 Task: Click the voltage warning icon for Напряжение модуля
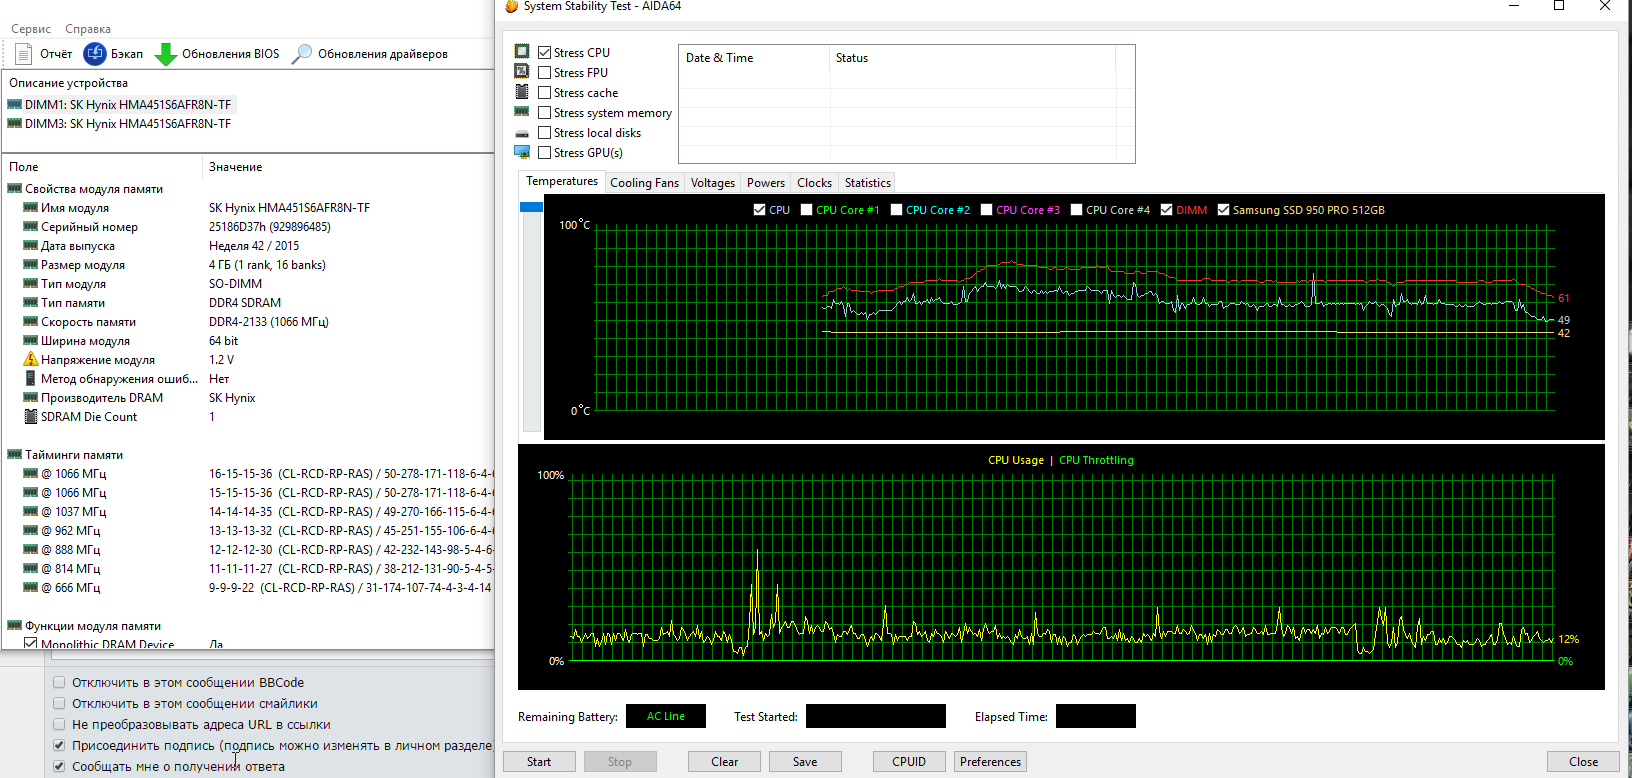click(x=31, y=359)
